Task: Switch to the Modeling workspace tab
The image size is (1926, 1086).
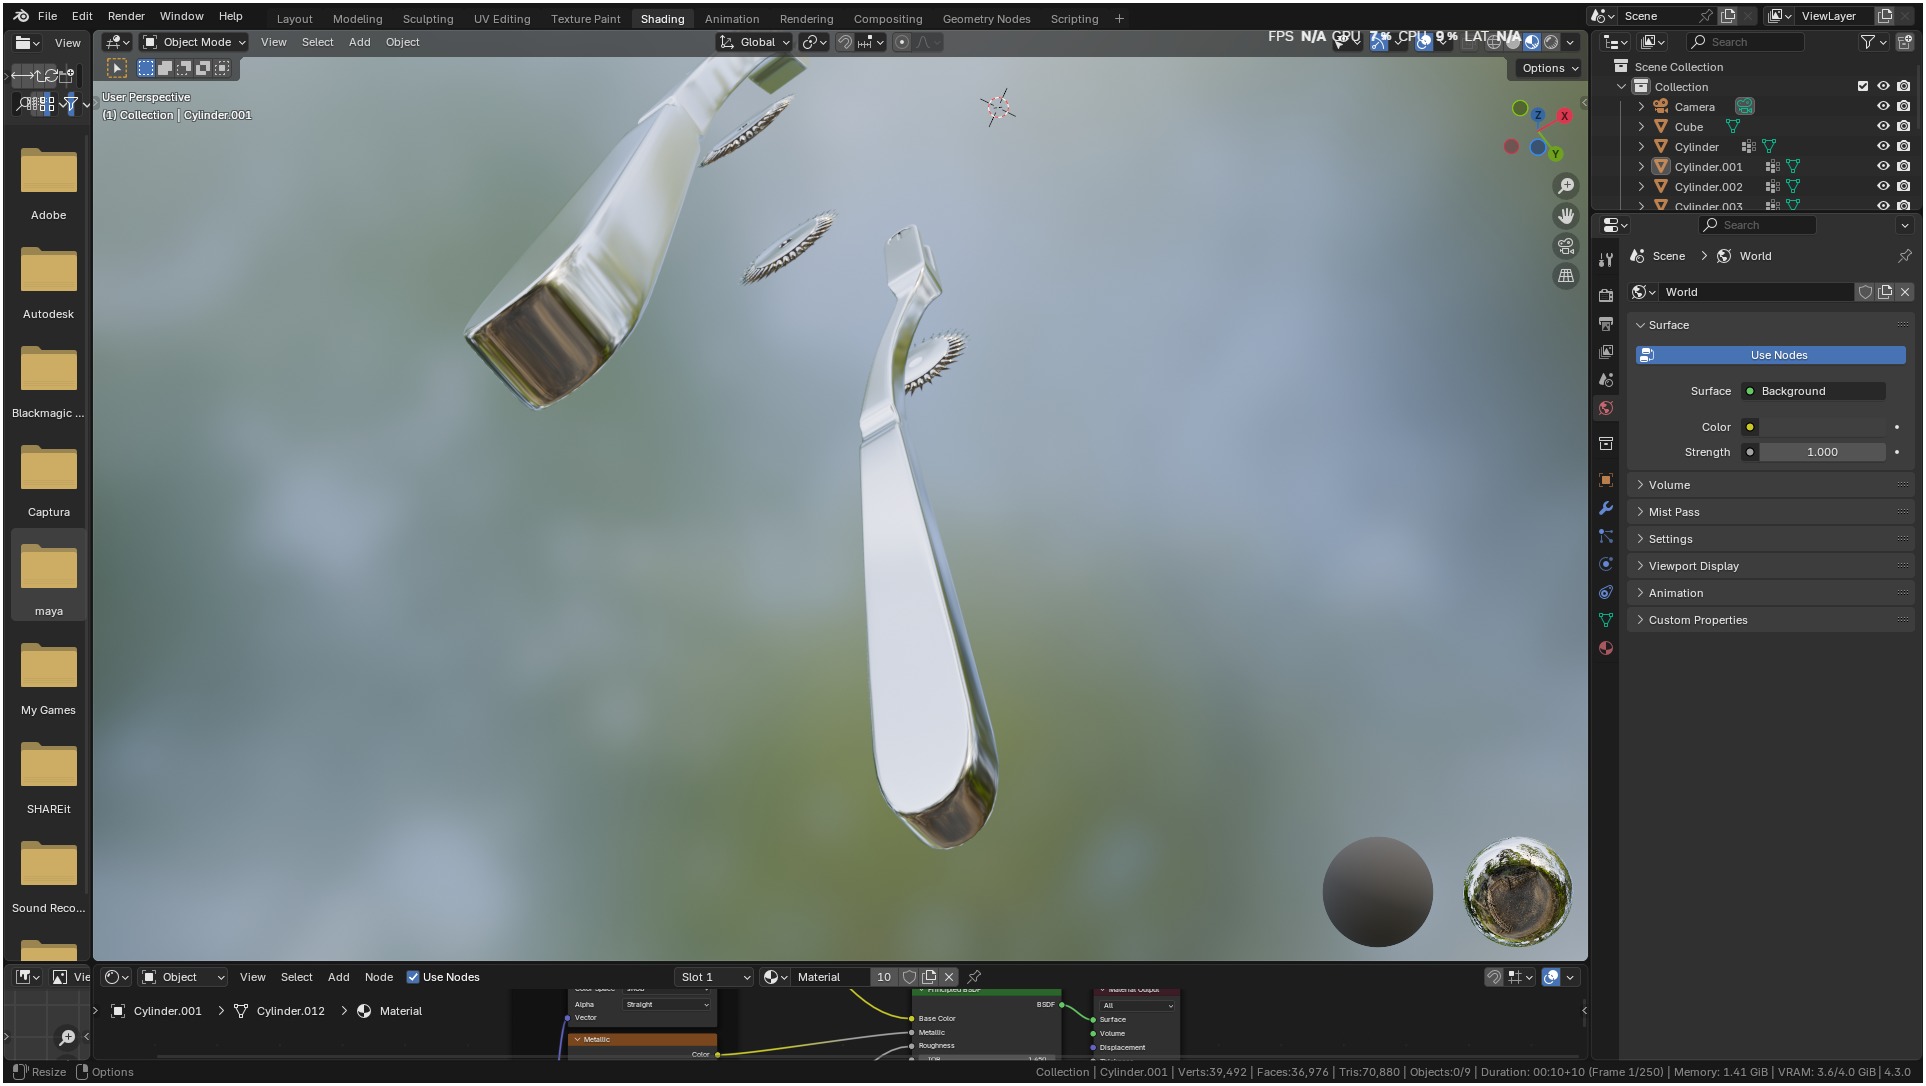Action: tap(357, 19)
